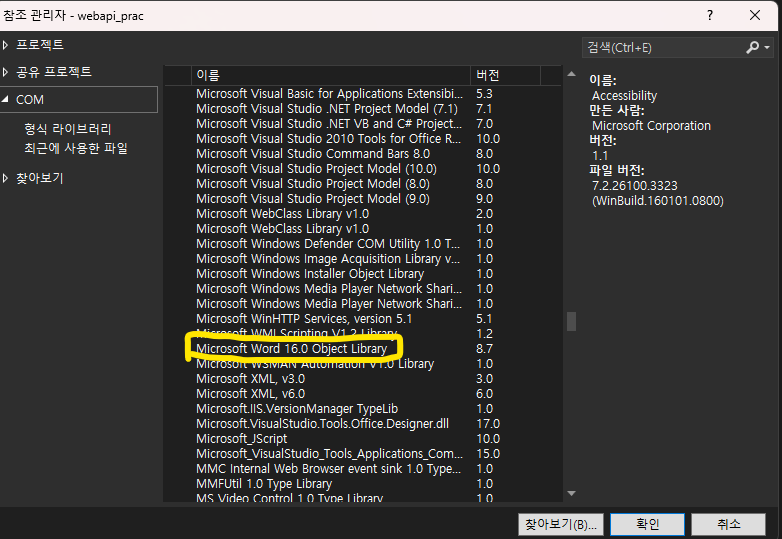Image resolution: width=782 pixels, height=539 pixels.
Task: Select 최근에 사용한 파일 under COM
Action: coord(76,148)
